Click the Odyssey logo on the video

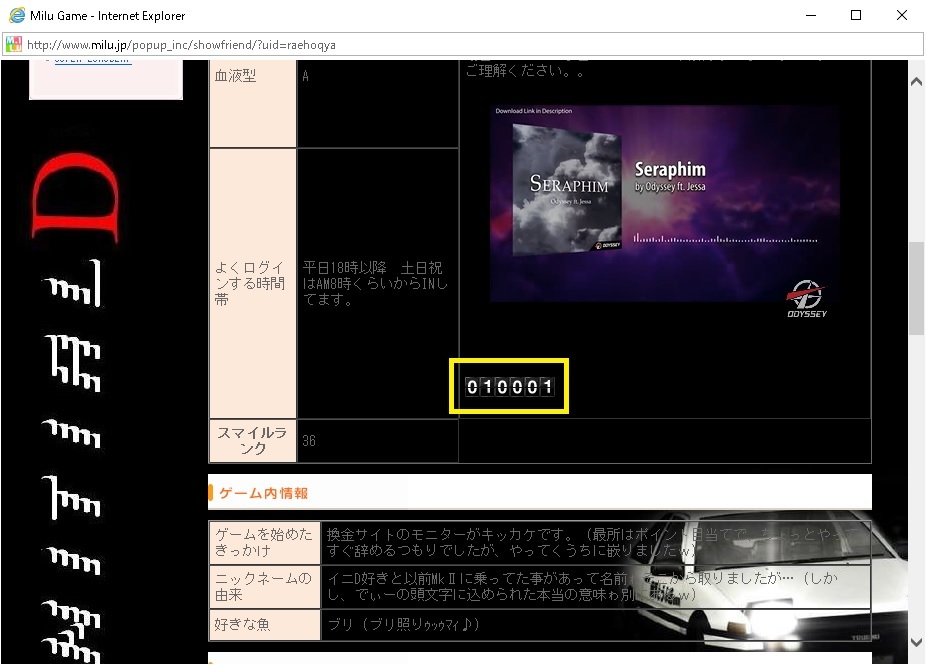(806, 298)
